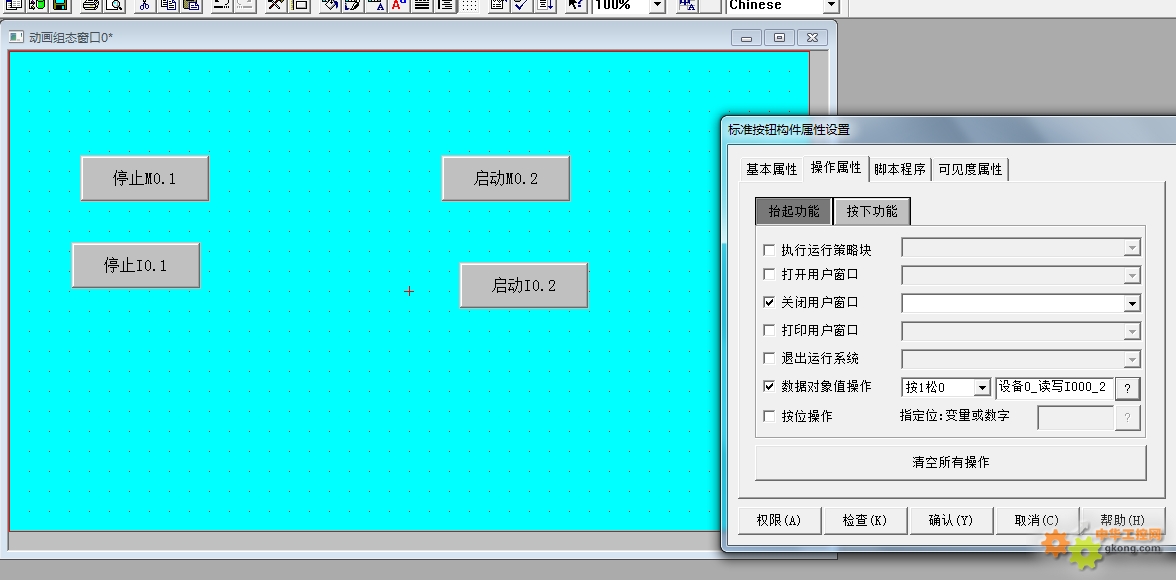1176x580 pixels.
Task: Check the 打开用户窗口 option
Action: tap(769, 275)
